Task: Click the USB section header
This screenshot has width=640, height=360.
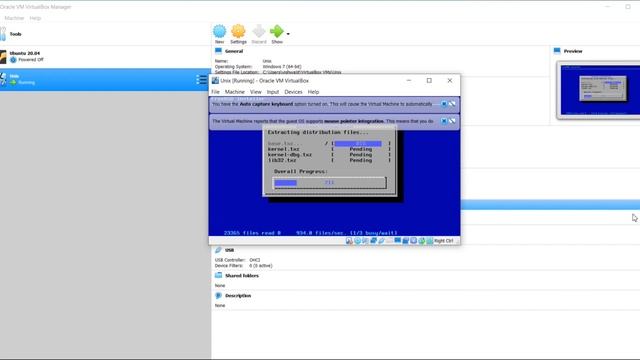Action: pos(229,250)
